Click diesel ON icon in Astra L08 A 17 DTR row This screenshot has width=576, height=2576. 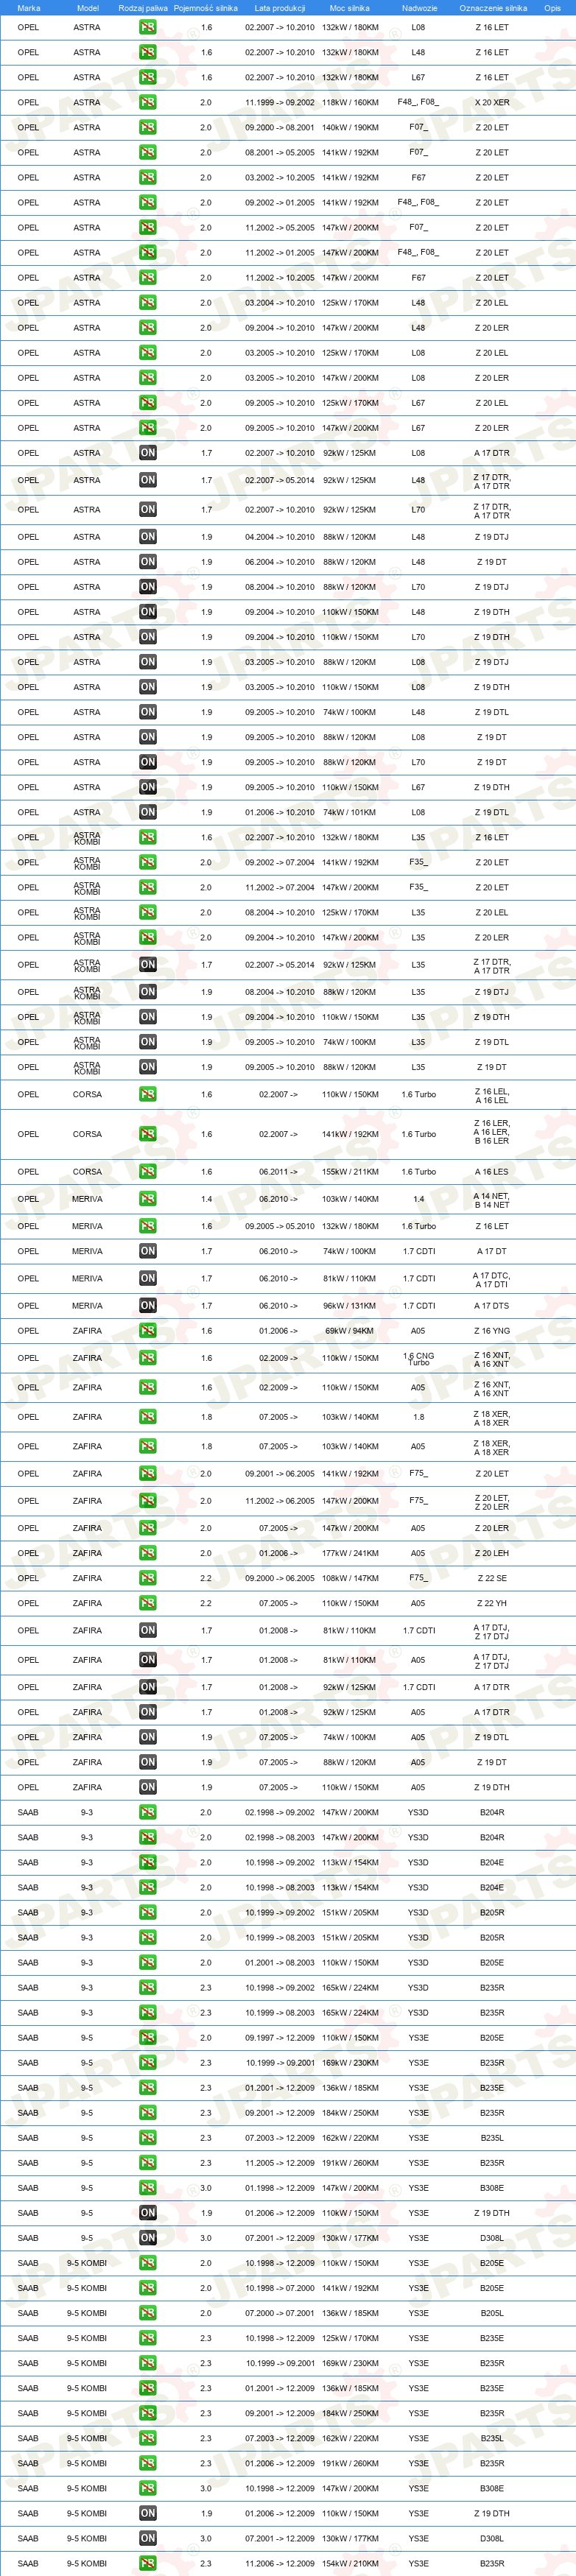148,453
